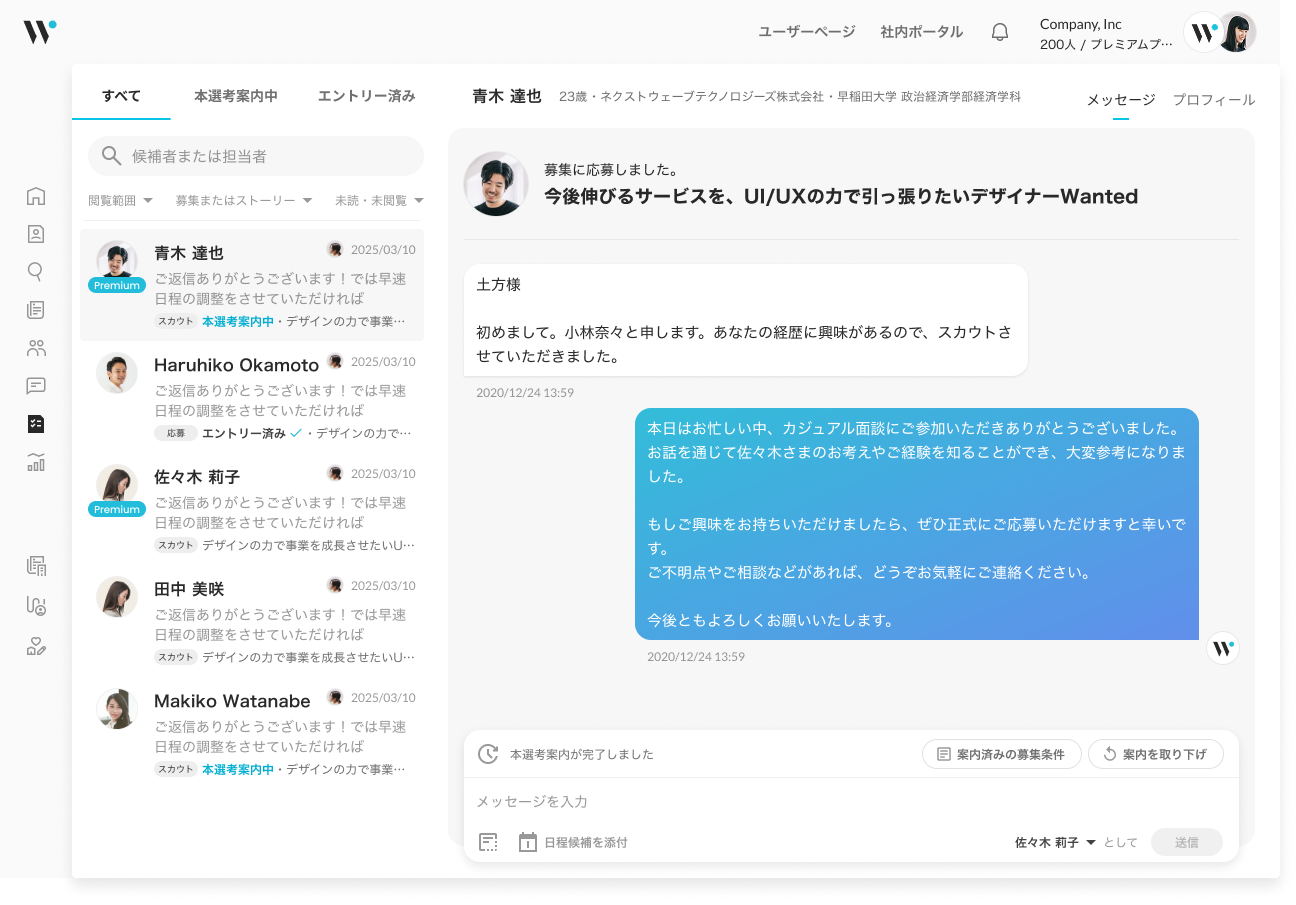This screenshot has width=1296, height=905.
Task: Open the notifications bell icon
Action: tap(999, 31)
